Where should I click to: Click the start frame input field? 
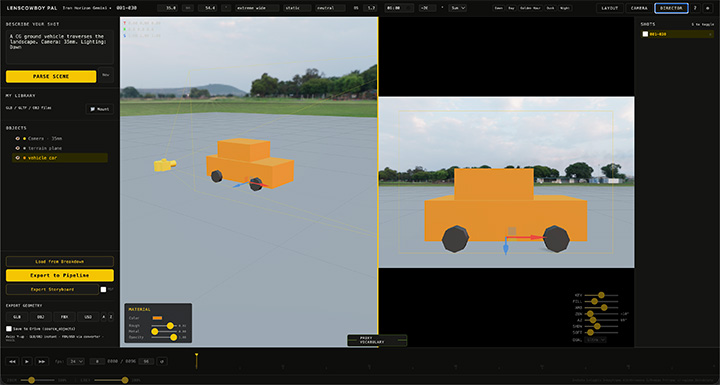click(97, 362)
